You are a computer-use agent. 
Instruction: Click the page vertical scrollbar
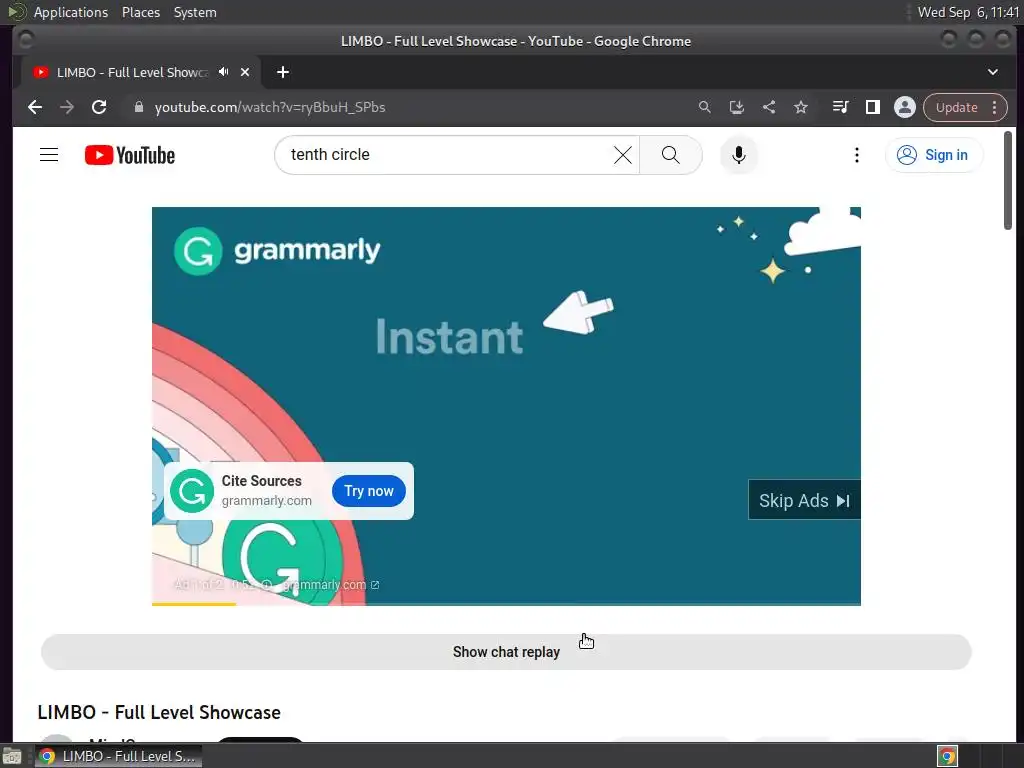point(1008,180)
